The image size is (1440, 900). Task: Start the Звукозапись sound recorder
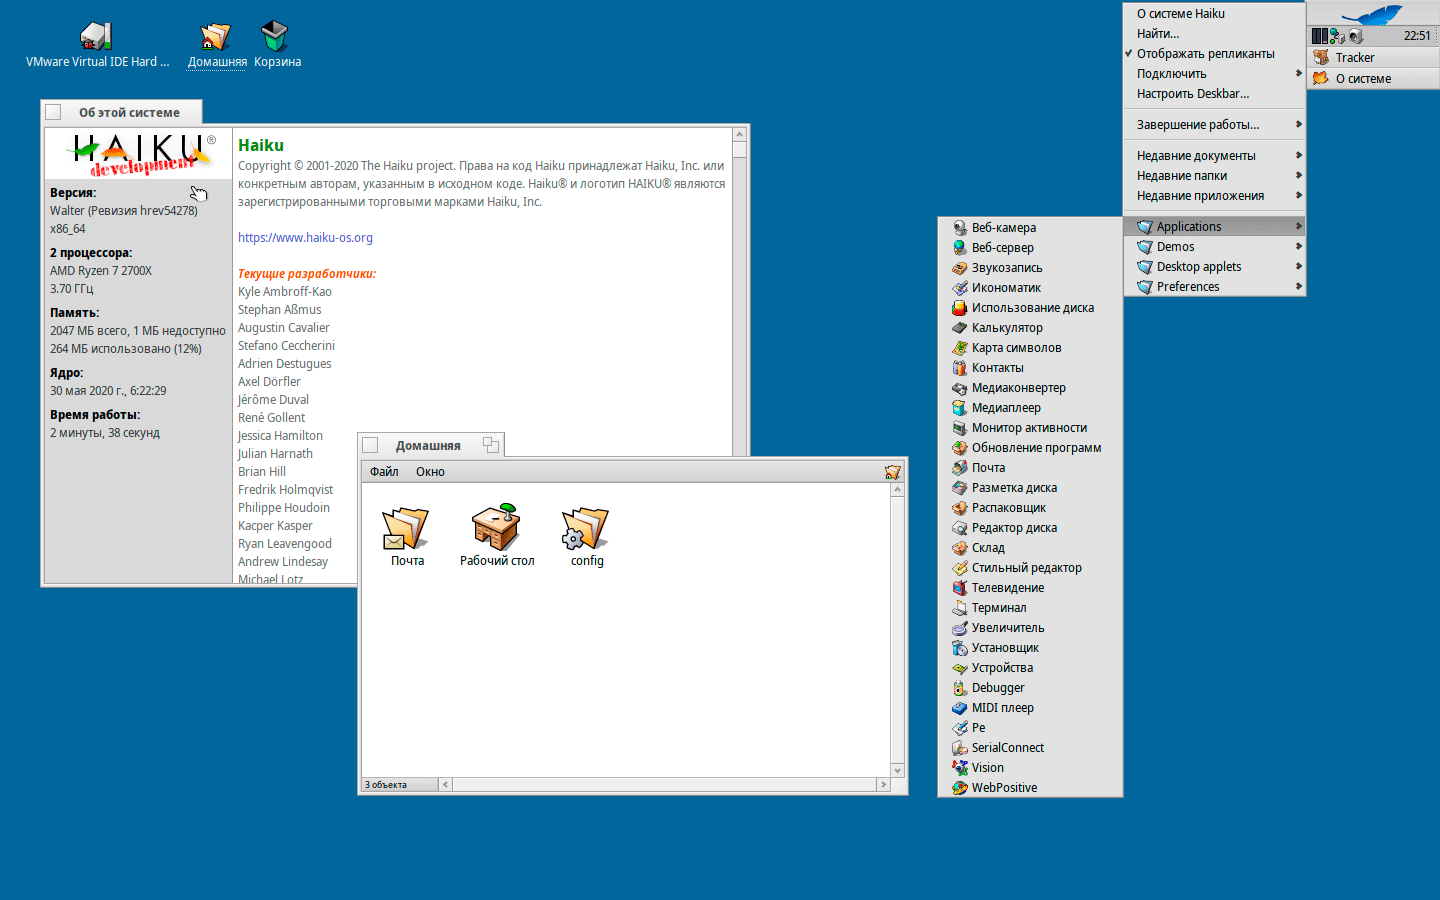pyautogui.click(x=1030, y=268)
